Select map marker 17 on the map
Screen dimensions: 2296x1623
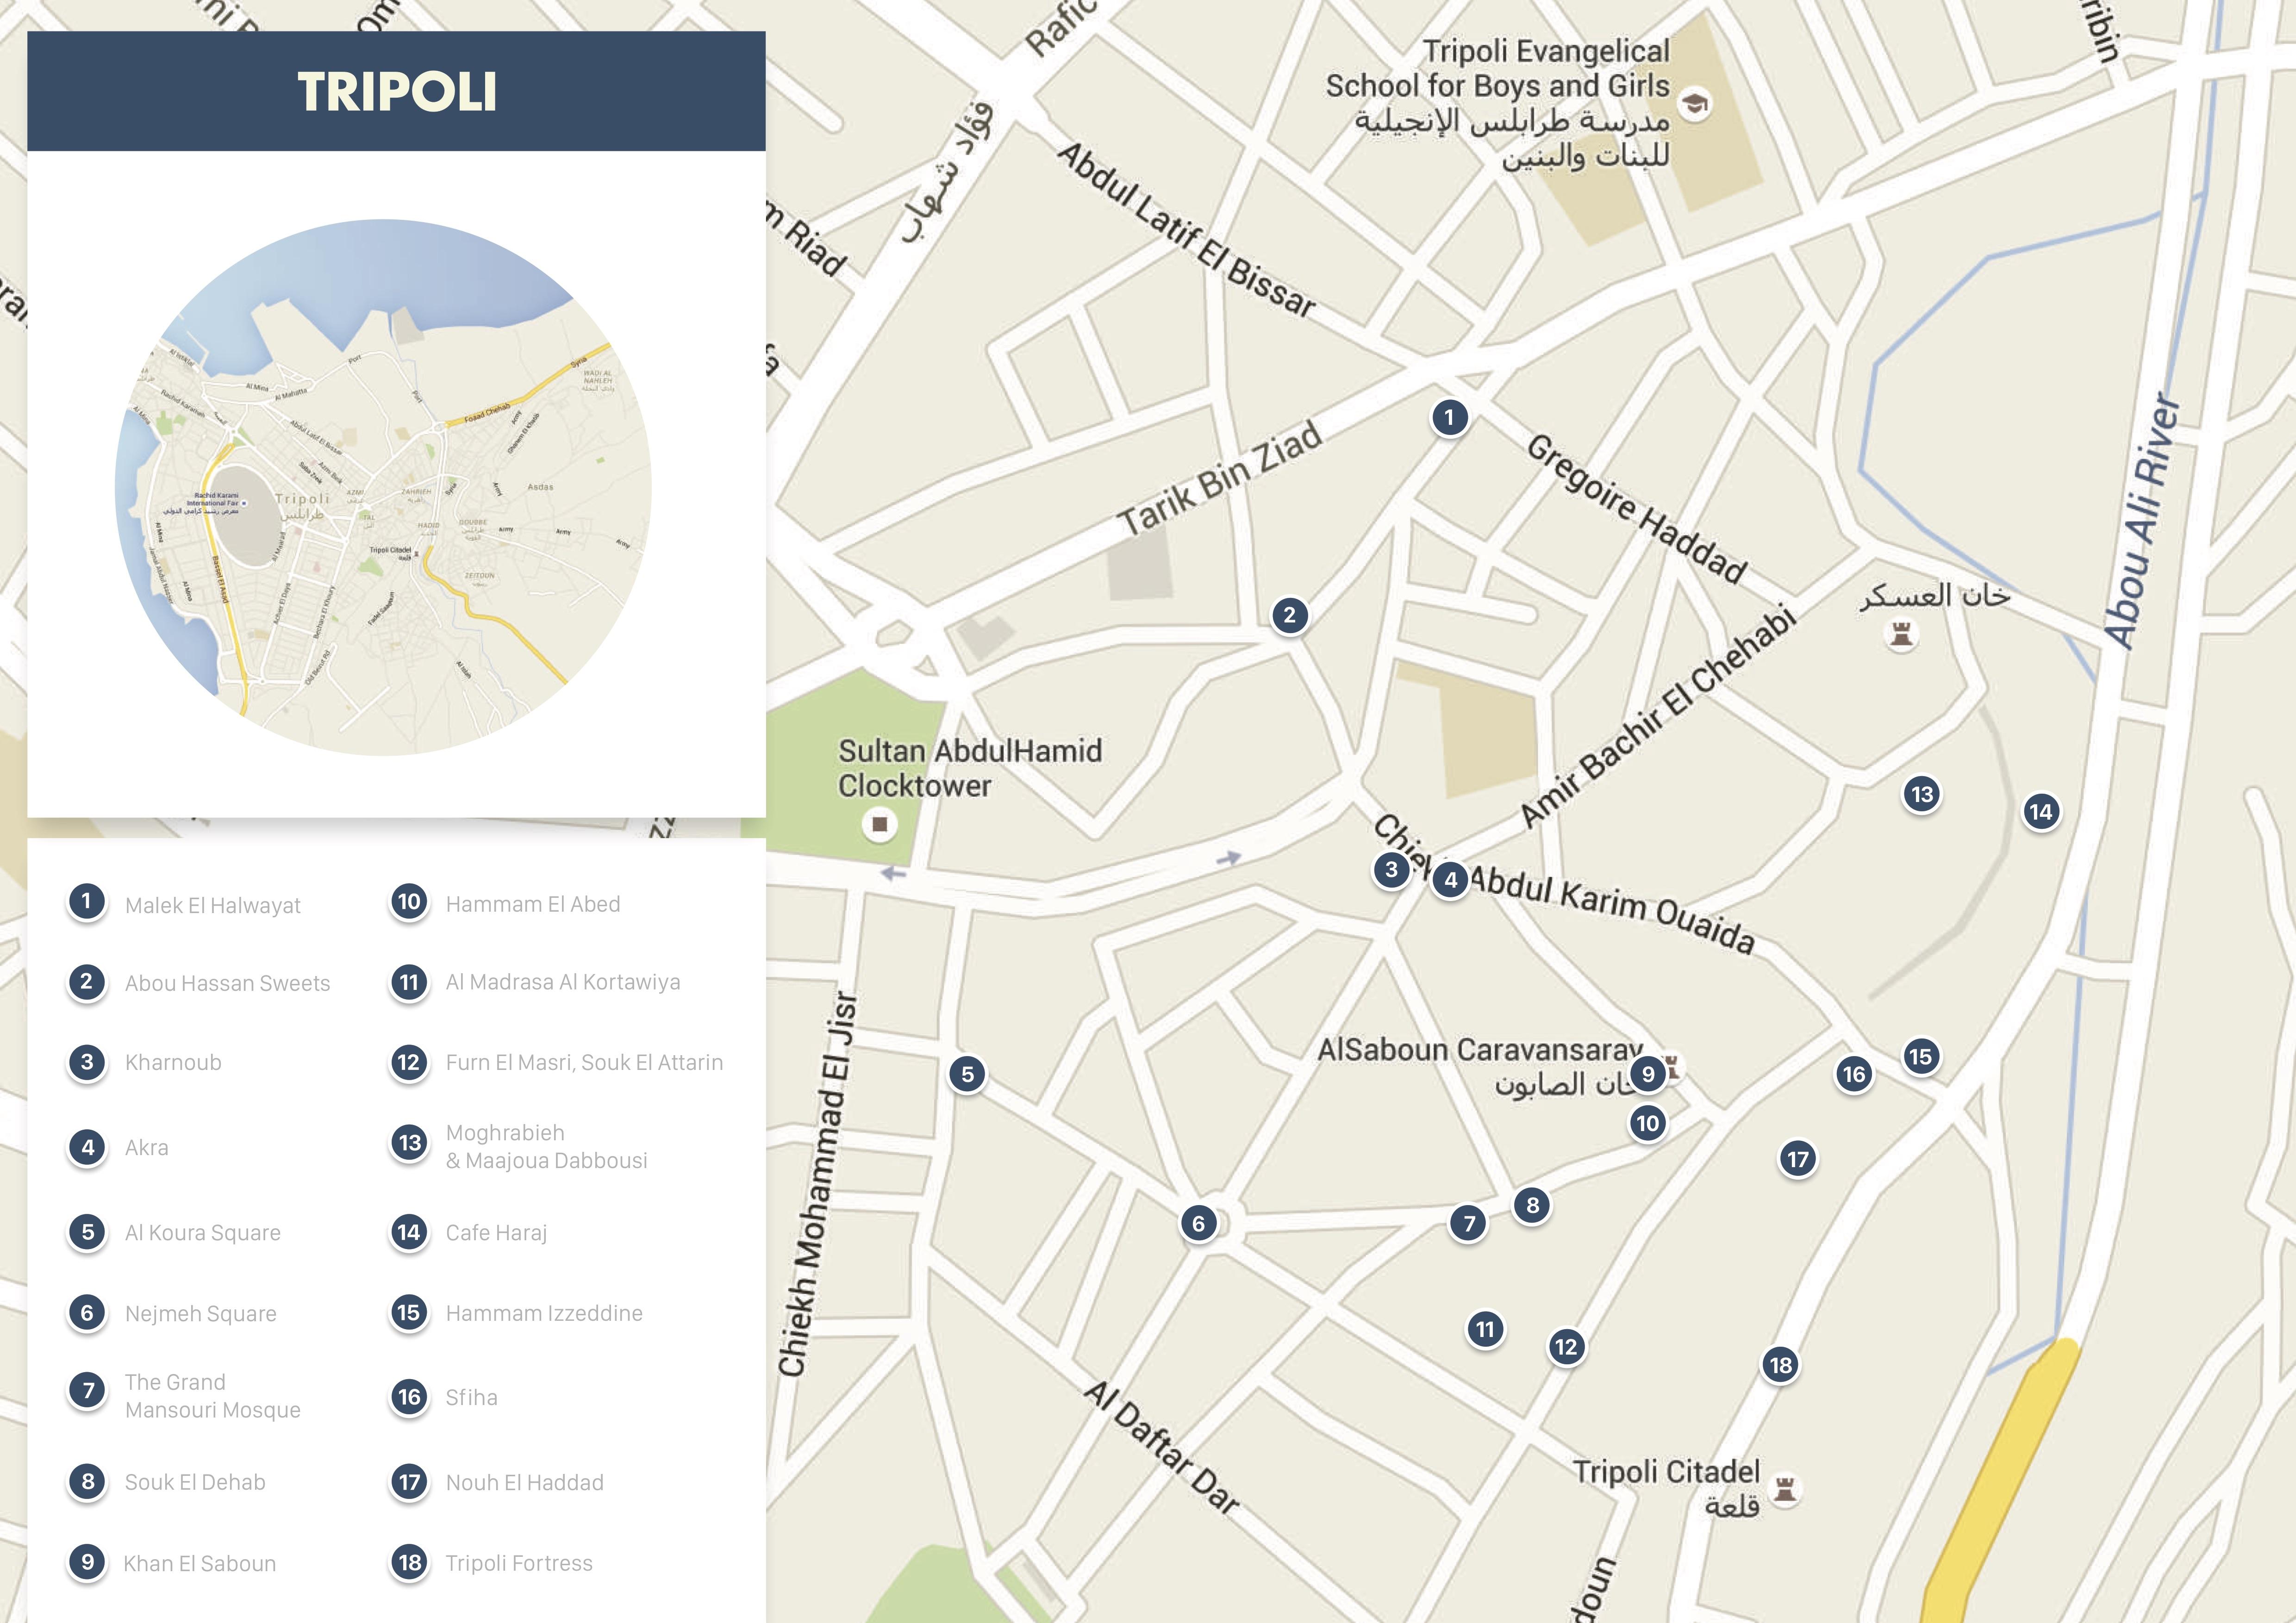pyautogui.click(x=1797, y=1159)
